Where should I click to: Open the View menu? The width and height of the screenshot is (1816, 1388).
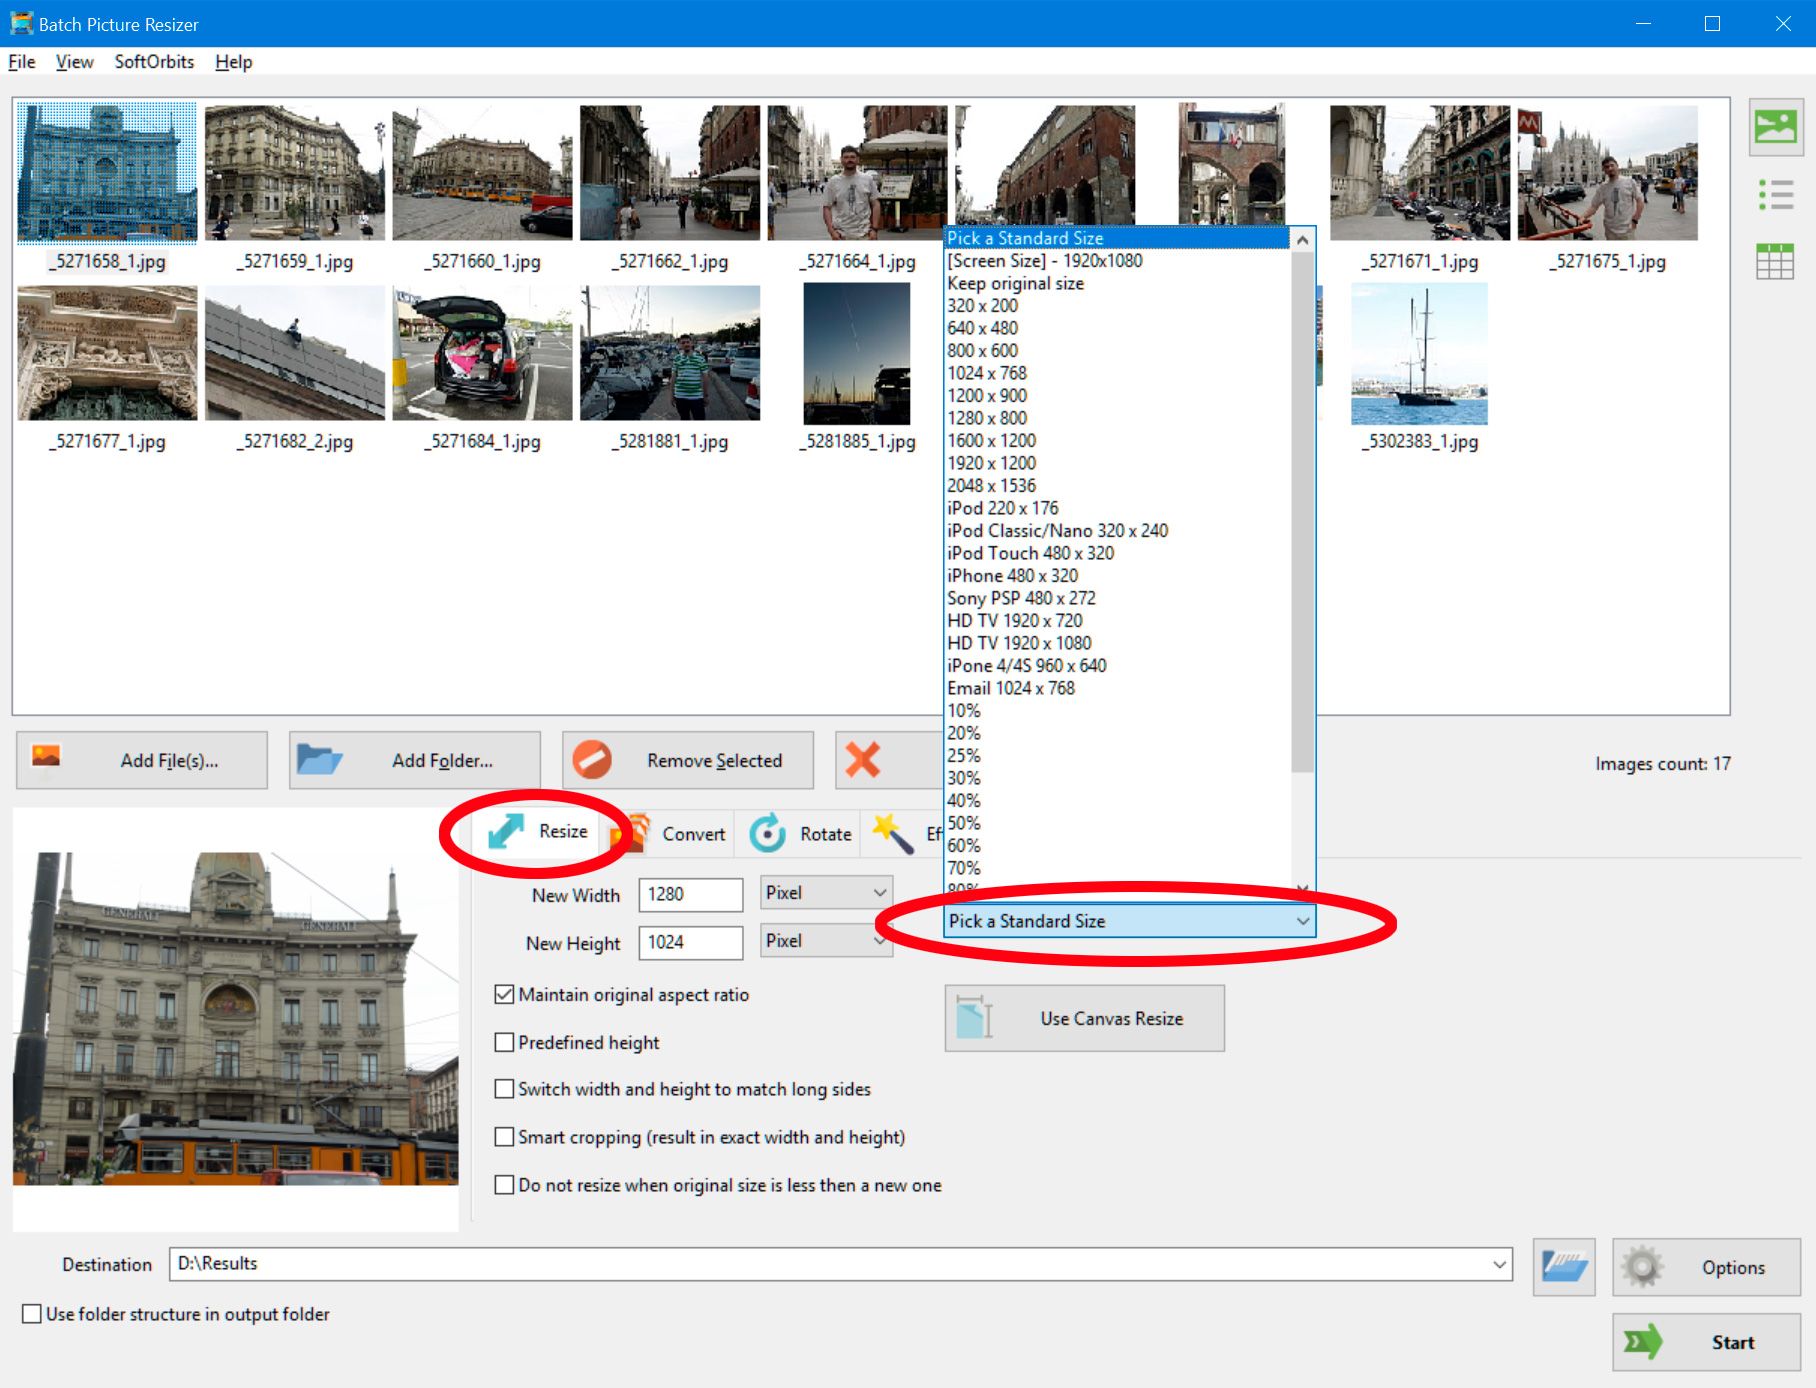tap(73, 61)
